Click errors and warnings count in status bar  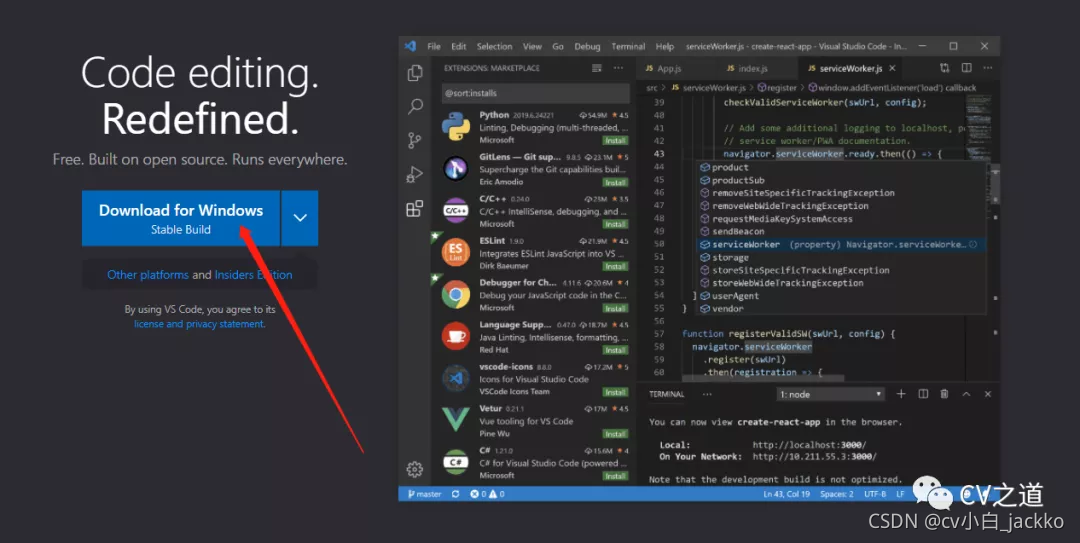click(x=487, y=494)
